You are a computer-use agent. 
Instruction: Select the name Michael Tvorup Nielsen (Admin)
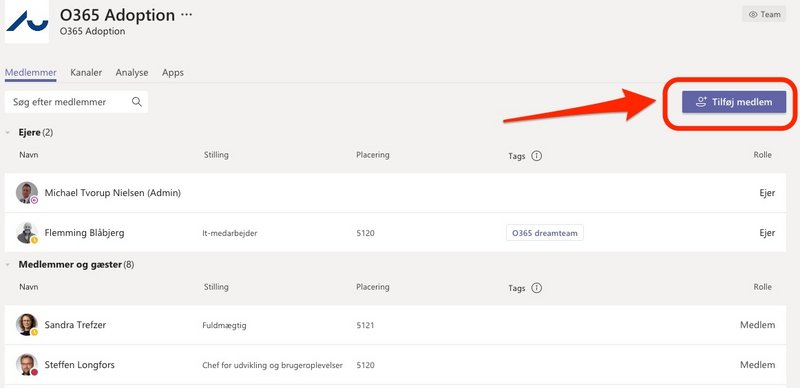coord(113,193)
